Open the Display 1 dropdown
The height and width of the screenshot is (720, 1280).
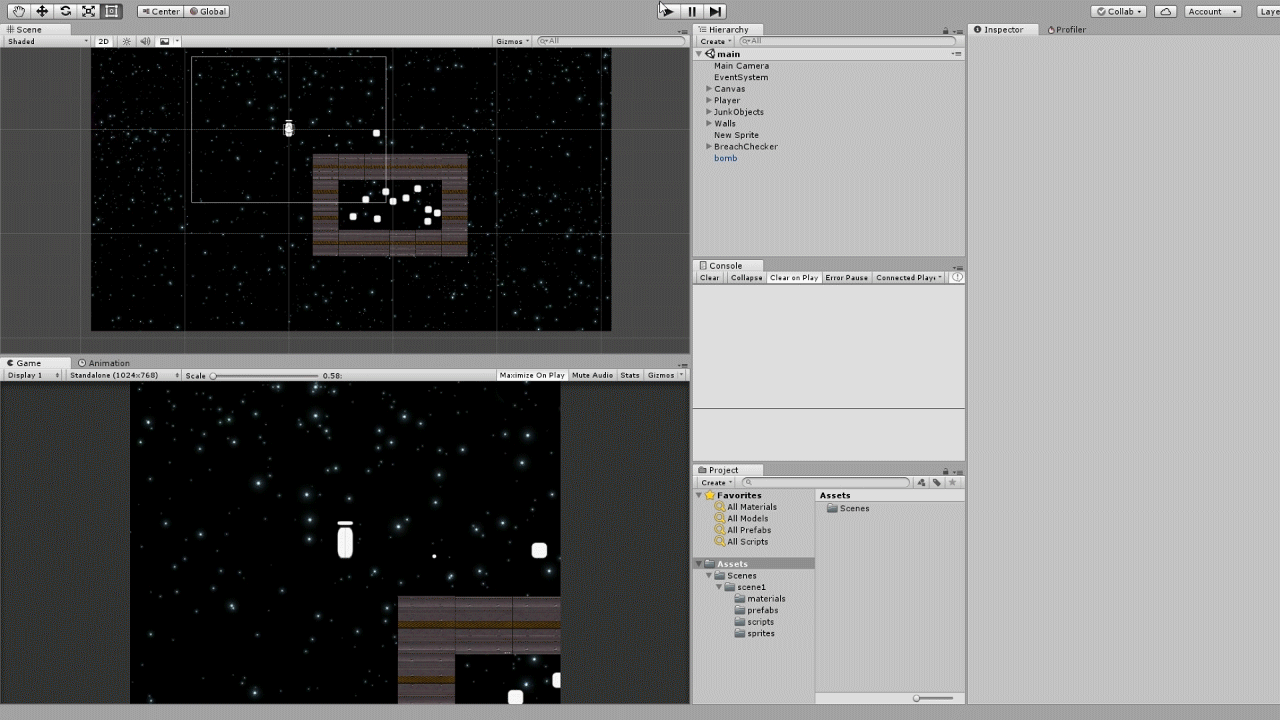point(33,375)
